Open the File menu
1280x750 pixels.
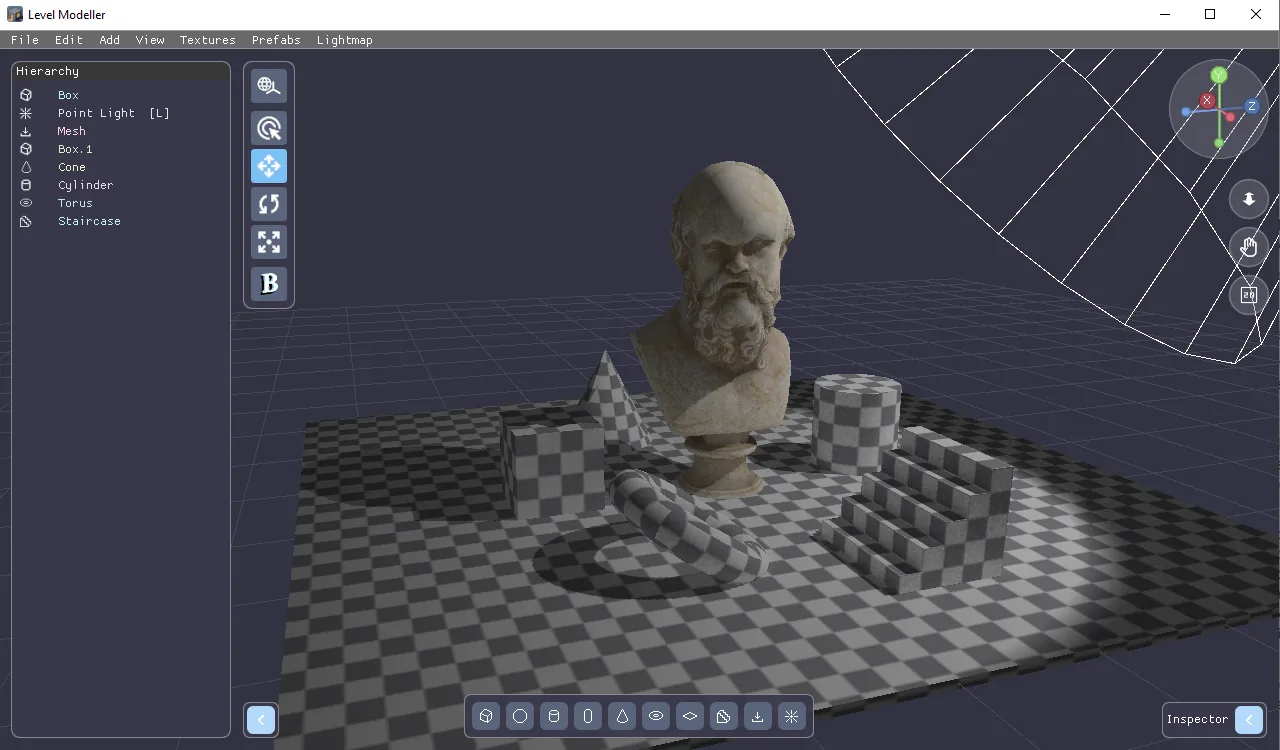pyautogui.click(x=25, y=40)
